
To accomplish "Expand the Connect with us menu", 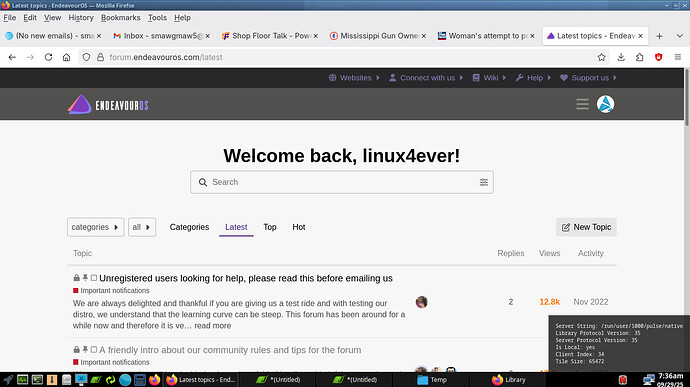I will 426,78.
